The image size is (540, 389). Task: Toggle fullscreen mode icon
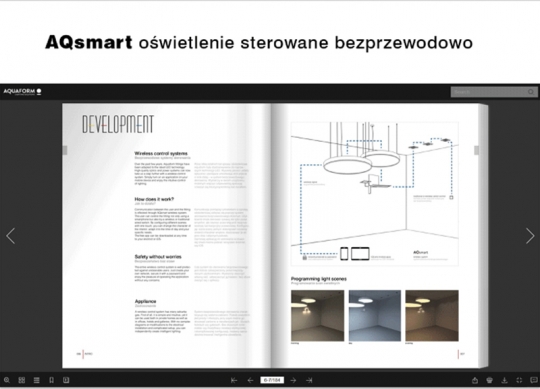point(519,380)
